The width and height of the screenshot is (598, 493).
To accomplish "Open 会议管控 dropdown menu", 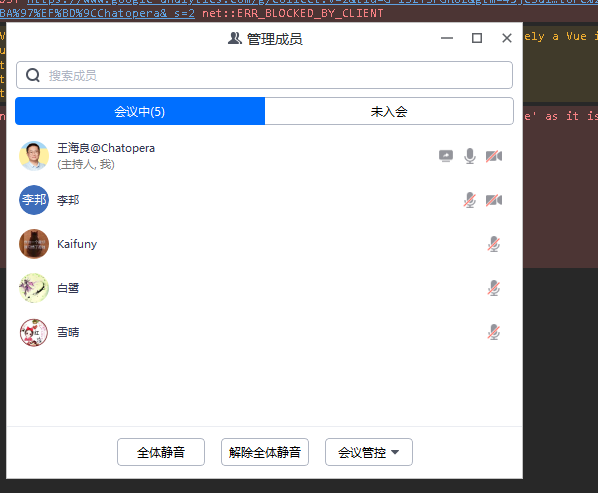I will [369, 452].
